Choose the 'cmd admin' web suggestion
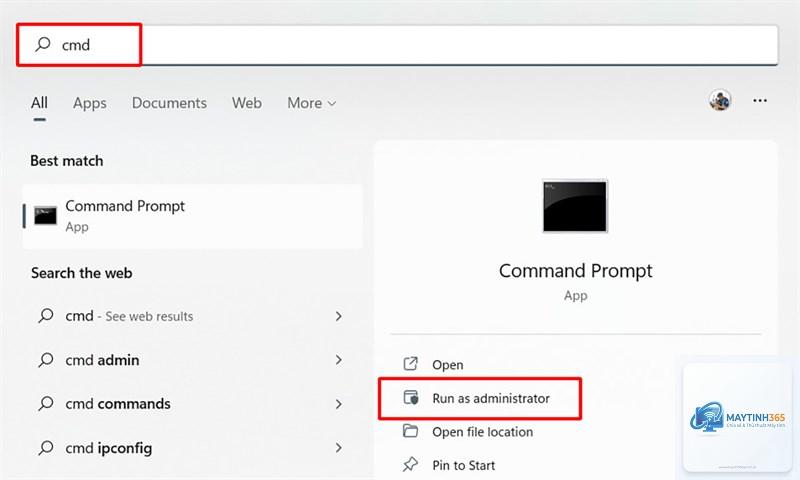The height and width of the screenshot is (480, 800). pos(192,360)
